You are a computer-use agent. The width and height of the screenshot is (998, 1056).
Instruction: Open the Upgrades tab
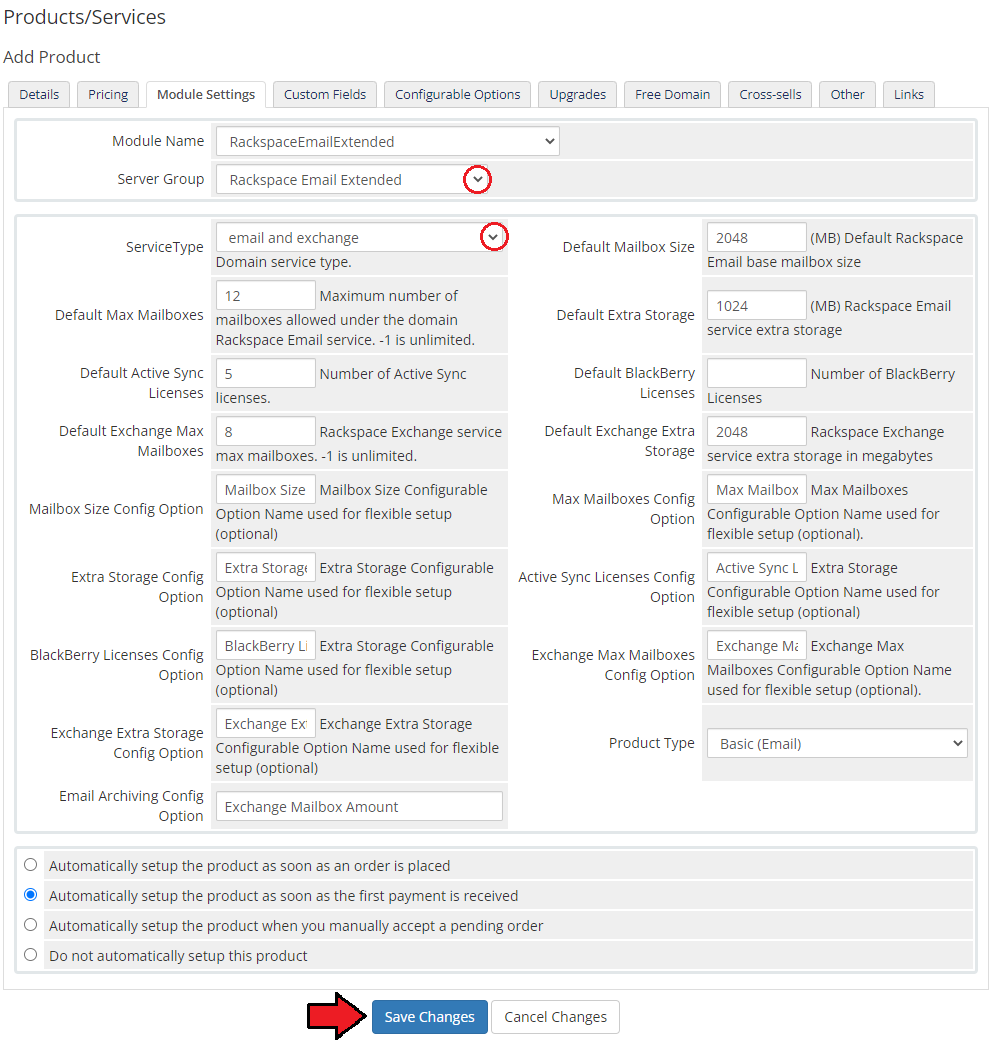pos(577,94)
